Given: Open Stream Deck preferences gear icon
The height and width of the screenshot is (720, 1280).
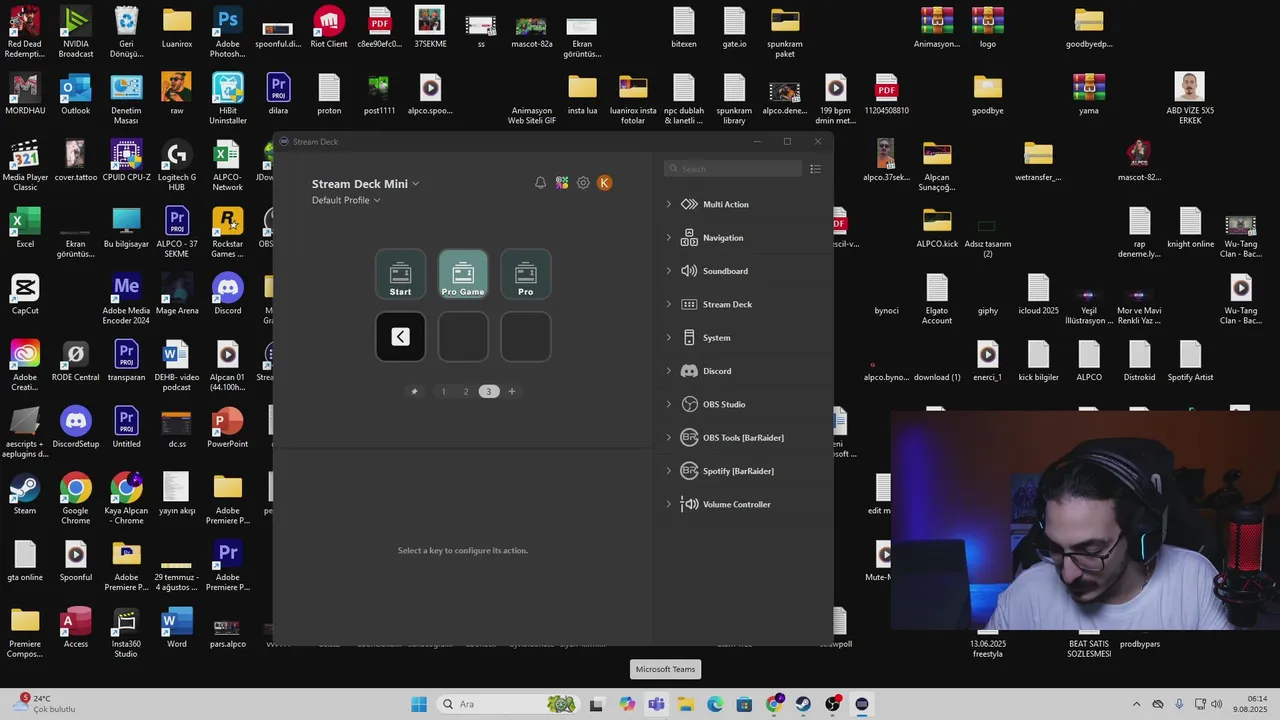Looking at the screenshot, I should [x=583, y=183].
